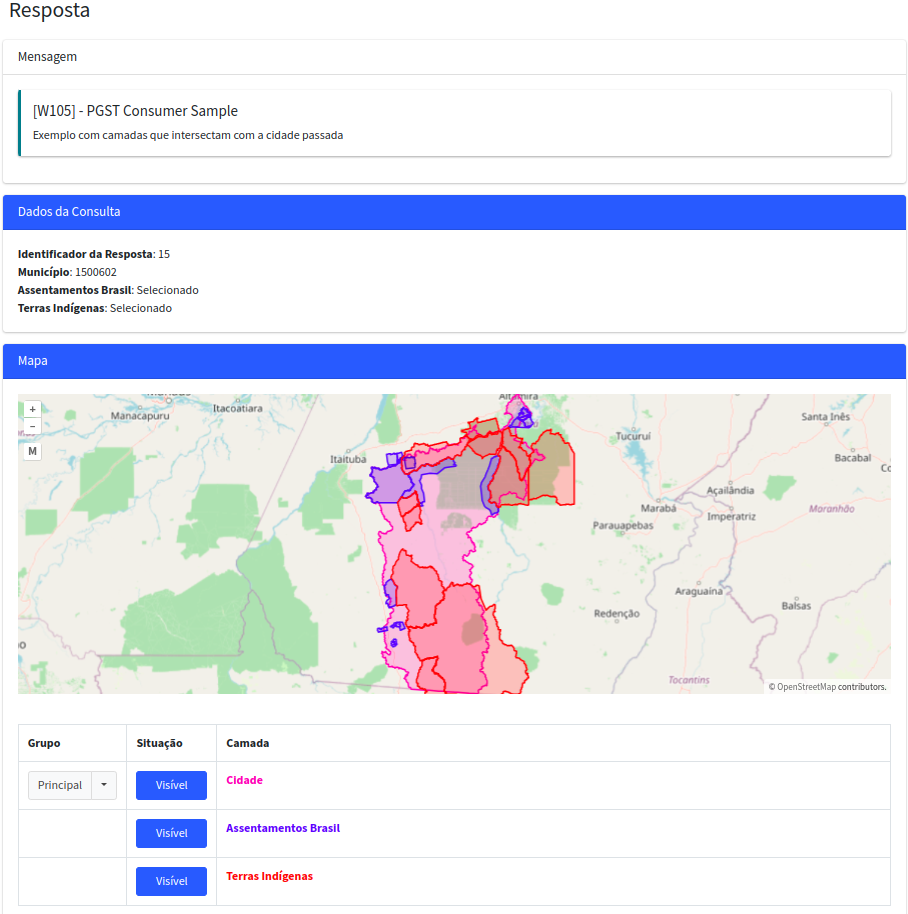Hide the Terras Indígenas layer

point(170,881)
